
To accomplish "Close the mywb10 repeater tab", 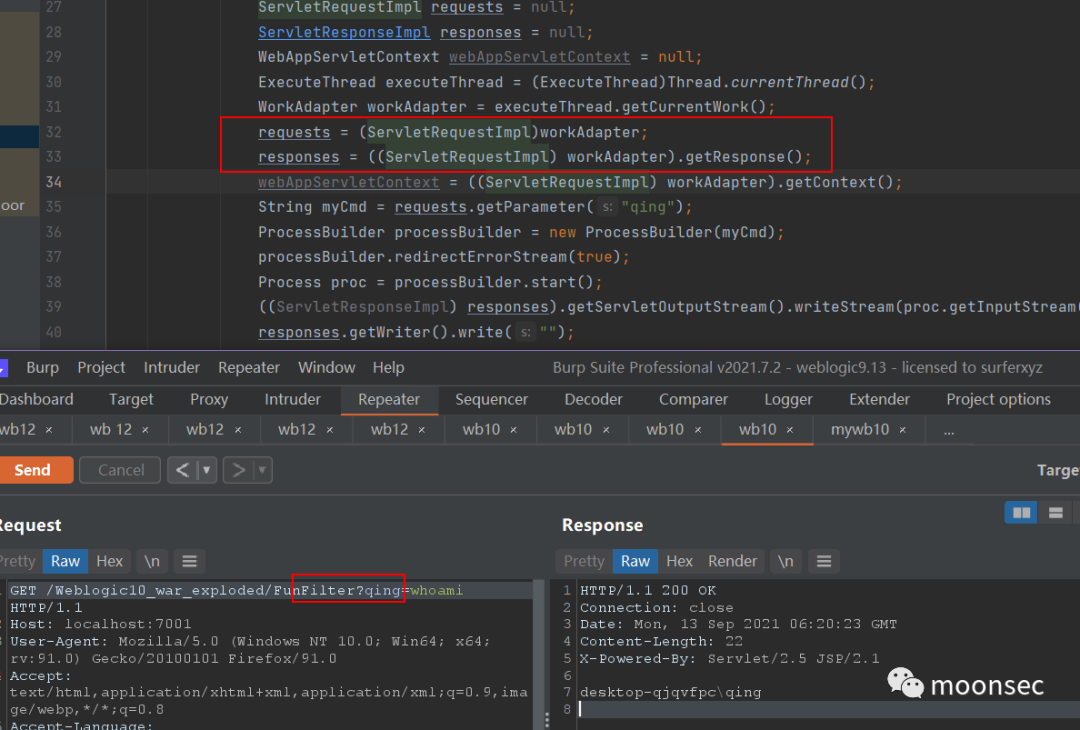I will click(x=902, y=430).
